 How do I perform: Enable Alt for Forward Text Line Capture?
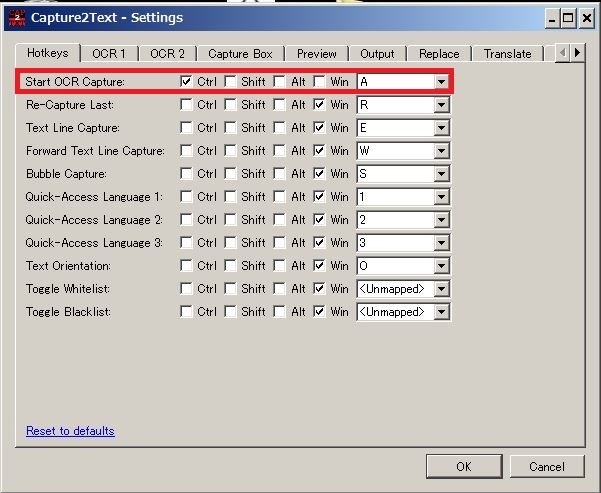click(279, 150)
